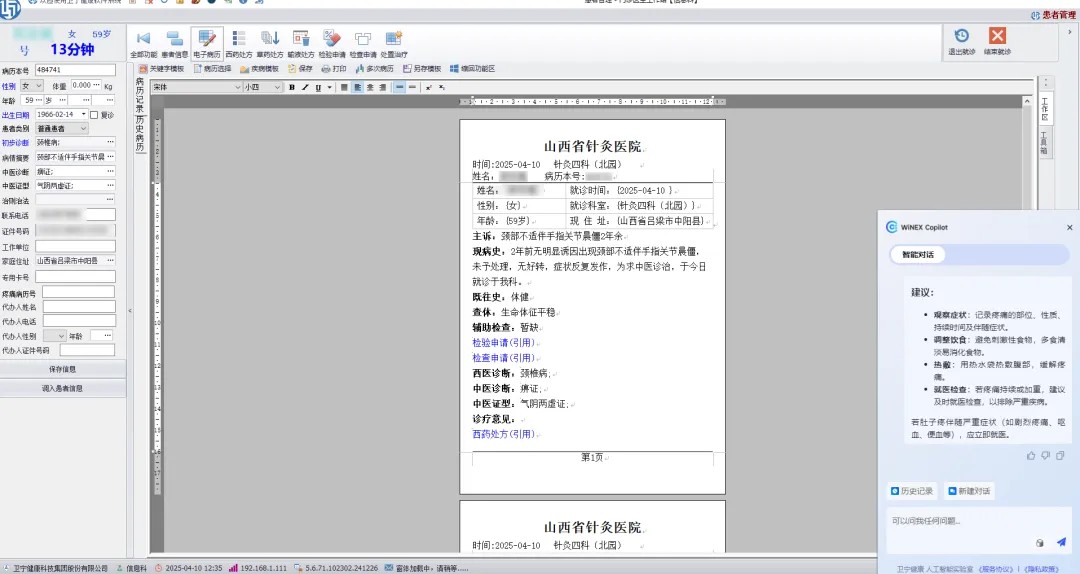Switch to the 历史病历 vertical tab
This screenshot has width=1080, height=574.
tap(140, 134)
